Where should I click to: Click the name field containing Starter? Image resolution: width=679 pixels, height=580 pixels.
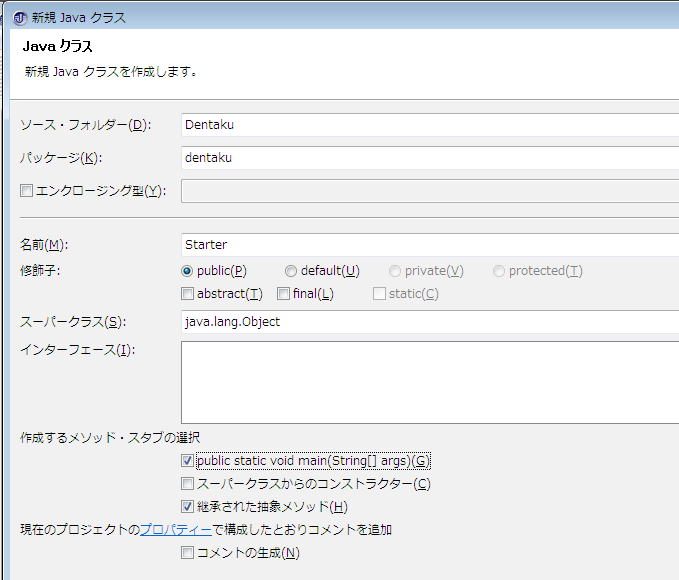tap(430, 244)
